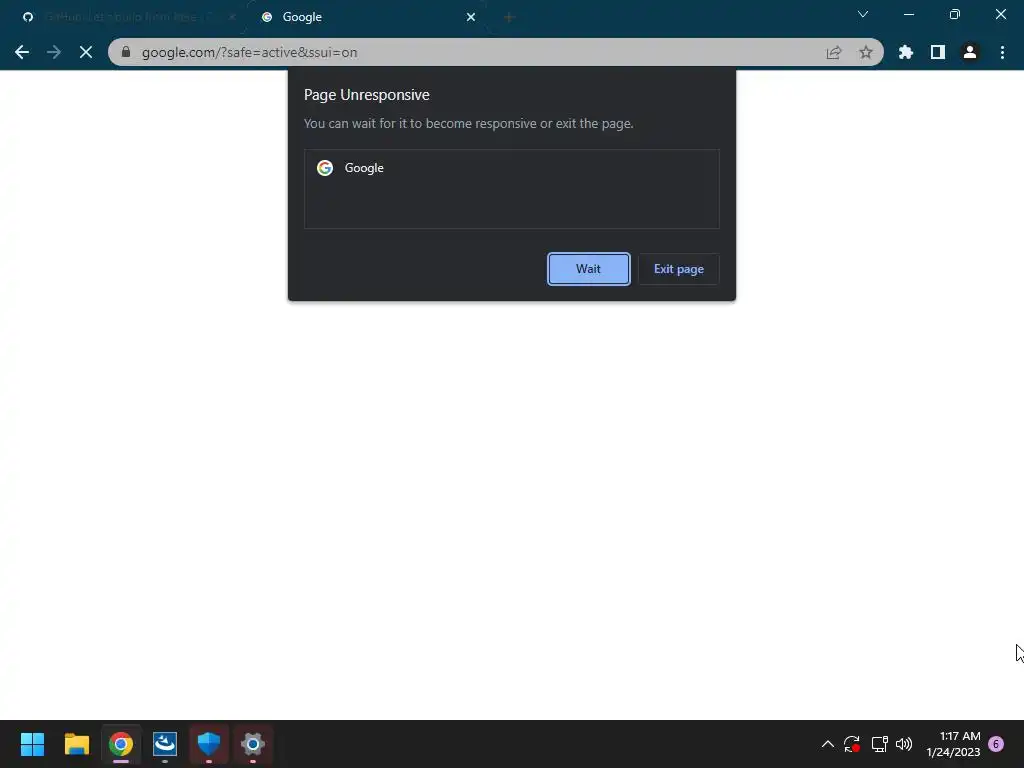
Task: Select the Google entry in the unresponsive list
Action: [x=511, y=168]
